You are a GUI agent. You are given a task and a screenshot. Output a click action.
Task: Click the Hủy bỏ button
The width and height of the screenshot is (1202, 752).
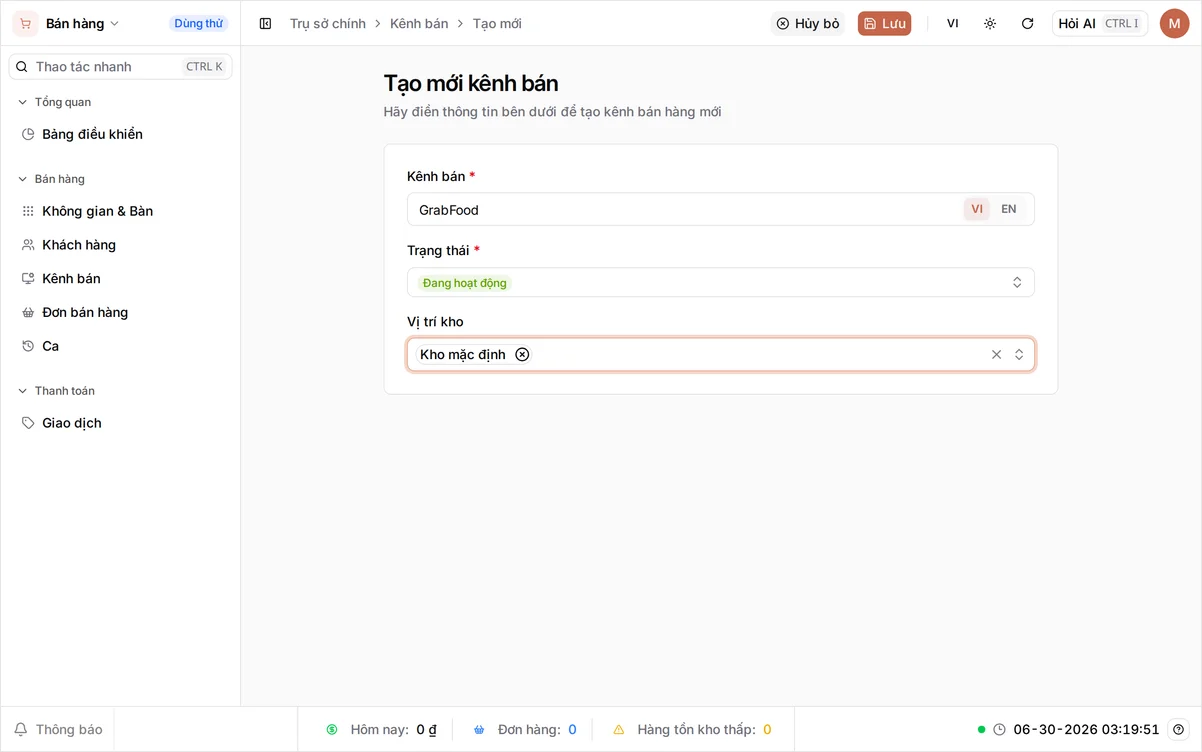coord(808,23)
